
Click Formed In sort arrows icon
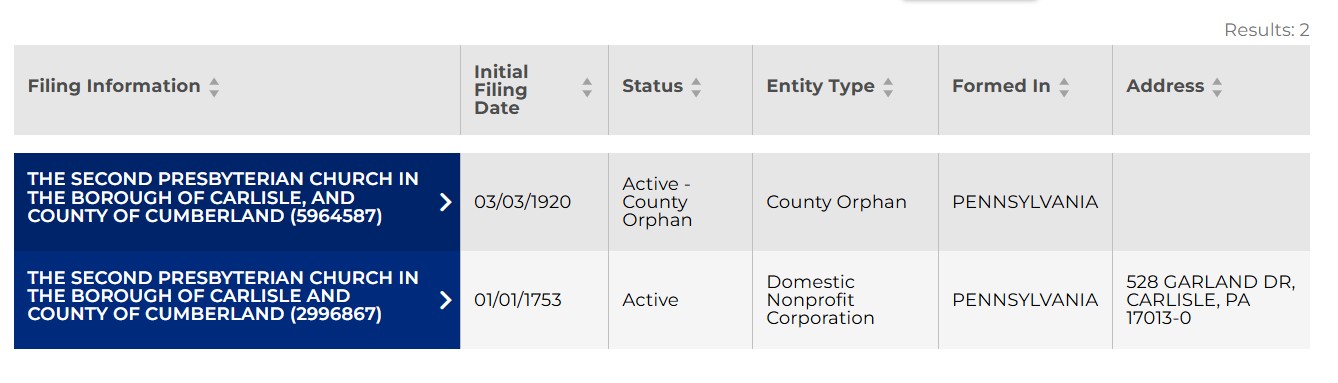[x=1064, y=87]
